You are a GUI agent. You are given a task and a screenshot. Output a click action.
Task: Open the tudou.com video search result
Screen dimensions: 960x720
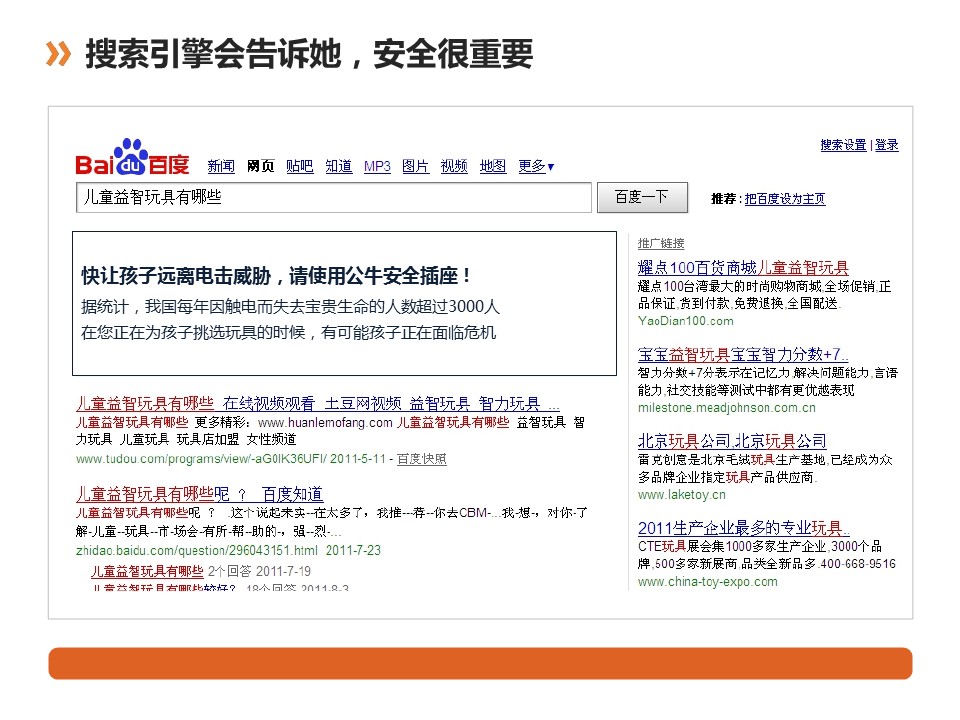[x=318, y=404]
